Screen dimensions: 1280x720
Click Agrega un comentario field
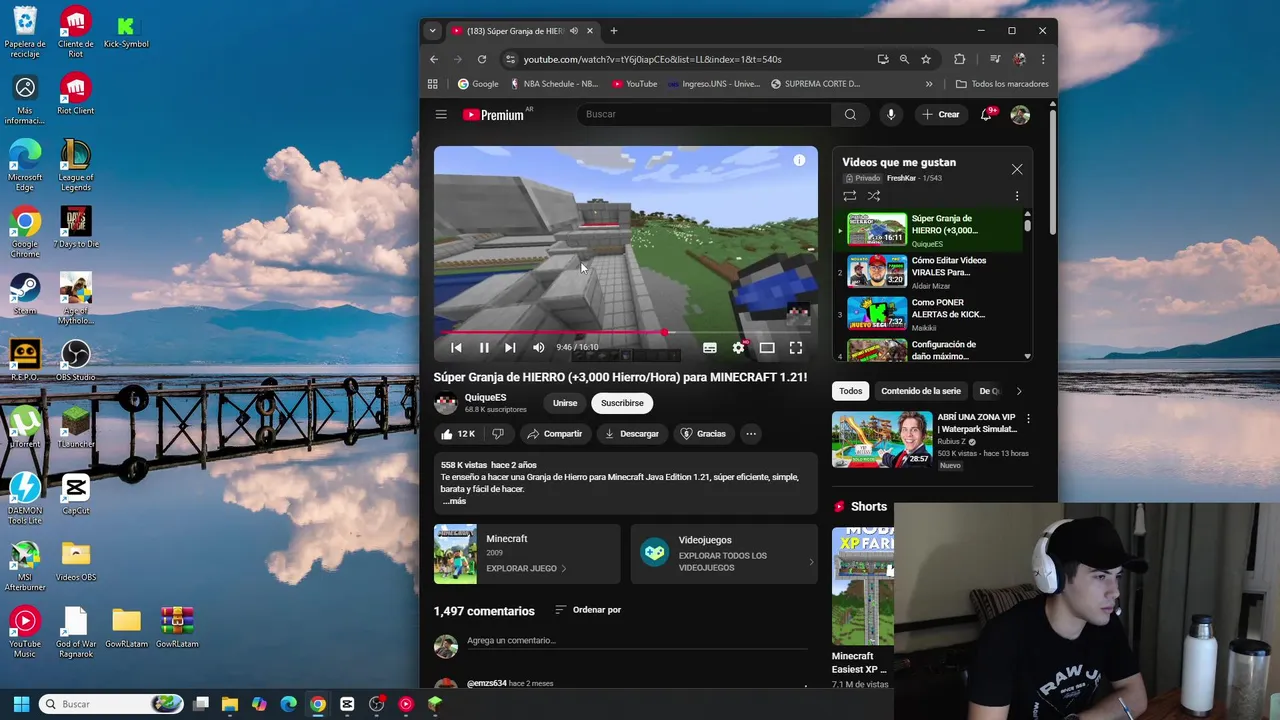[x=640, y=641]
